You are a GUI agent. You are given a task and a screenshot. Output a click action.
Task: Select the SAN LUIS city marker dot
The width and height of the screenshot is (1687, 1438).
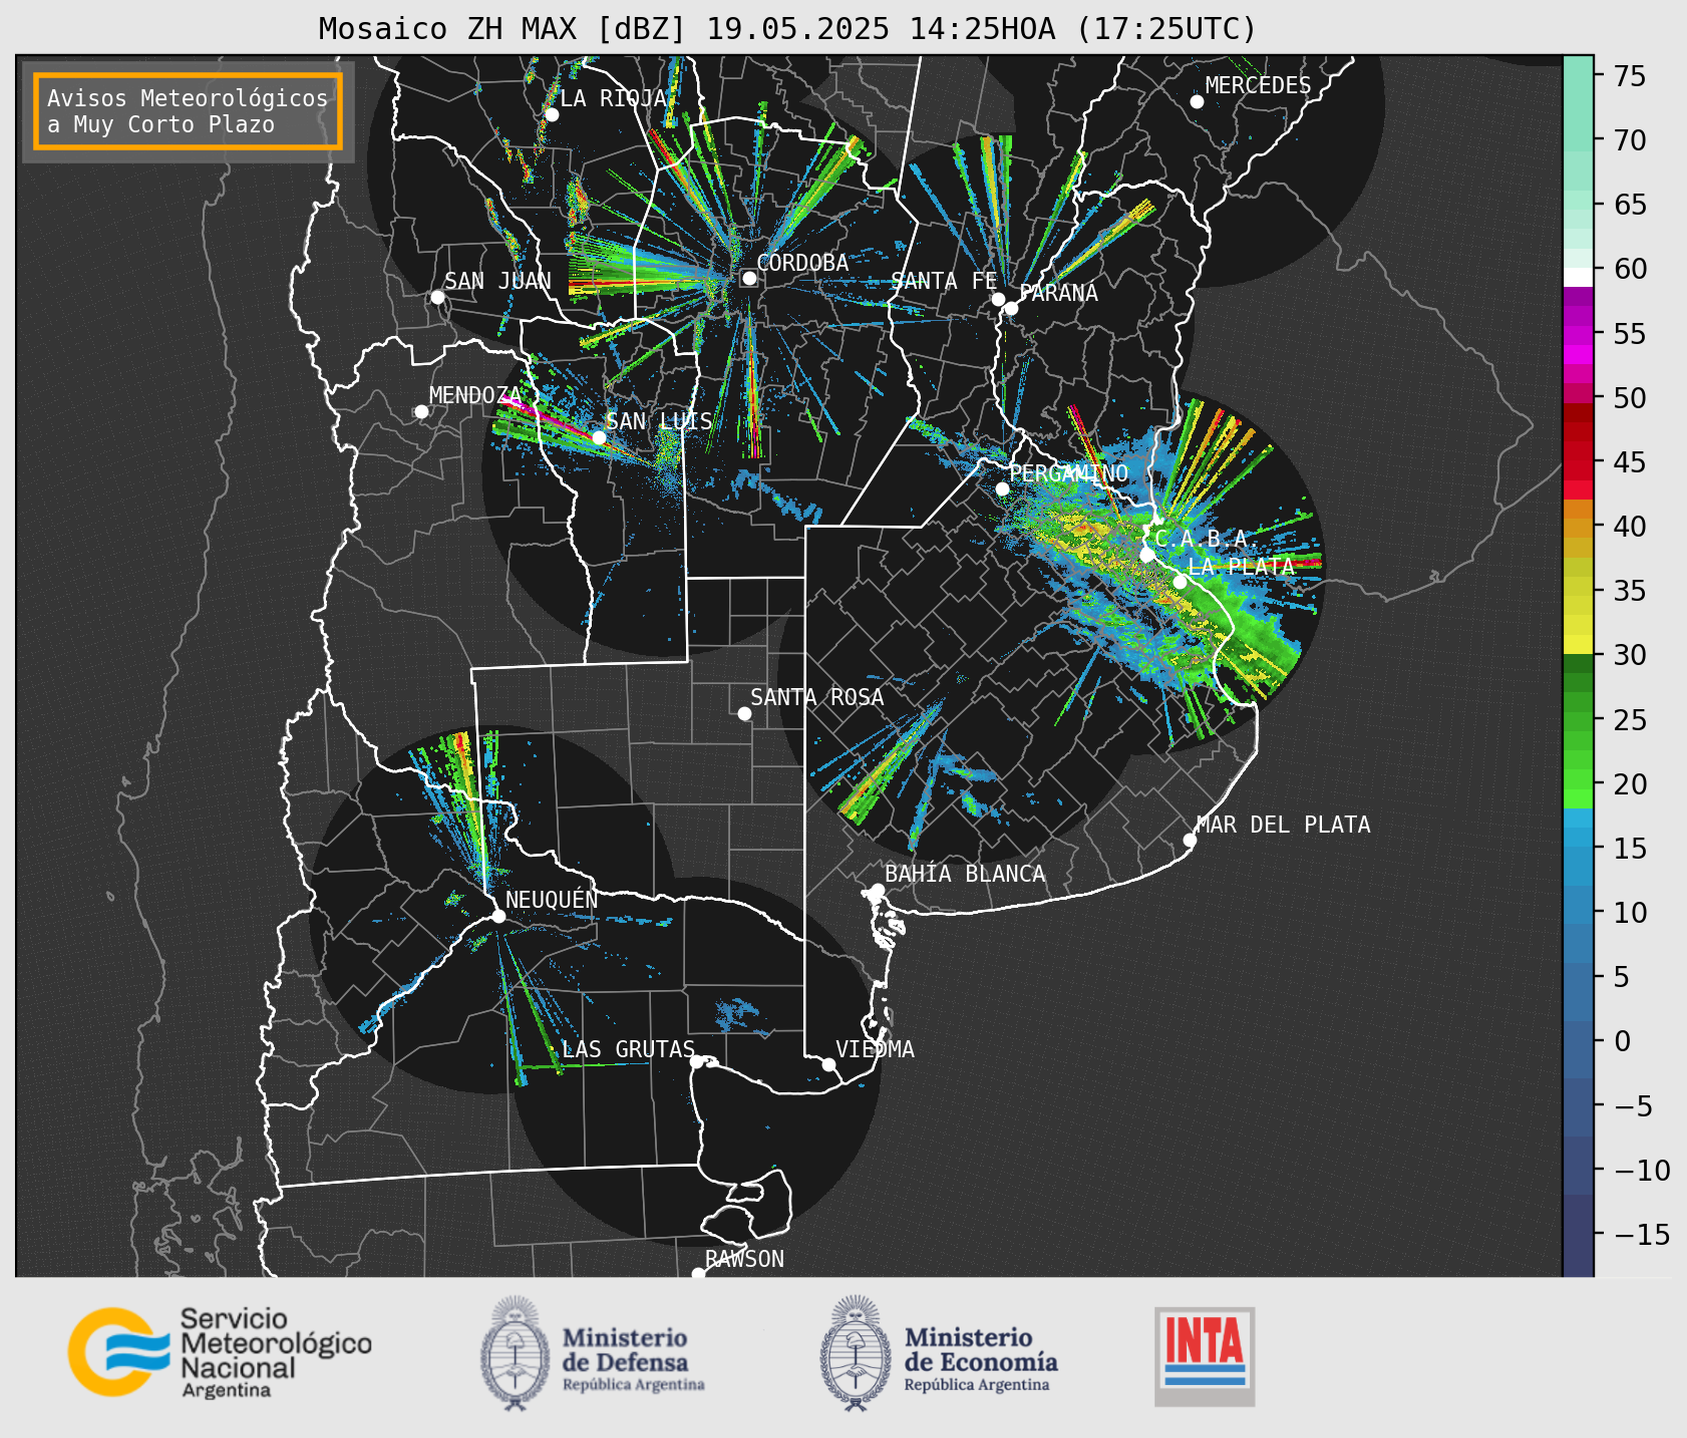click(598, 438)
